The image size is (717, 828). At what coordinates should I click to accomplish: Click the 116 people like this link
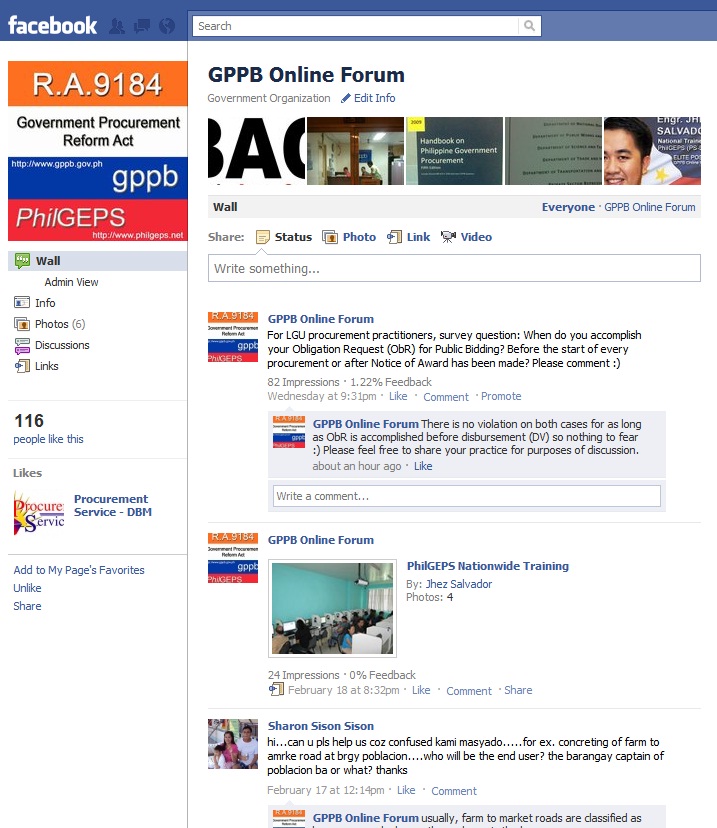tap(48, 439)
